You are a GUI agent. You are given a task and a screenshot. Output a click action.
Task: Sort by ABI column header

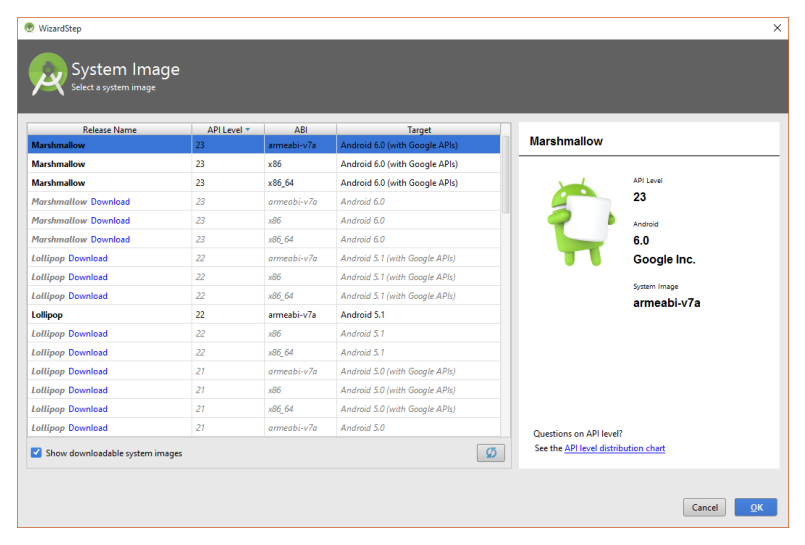click(x=300, y=129)
